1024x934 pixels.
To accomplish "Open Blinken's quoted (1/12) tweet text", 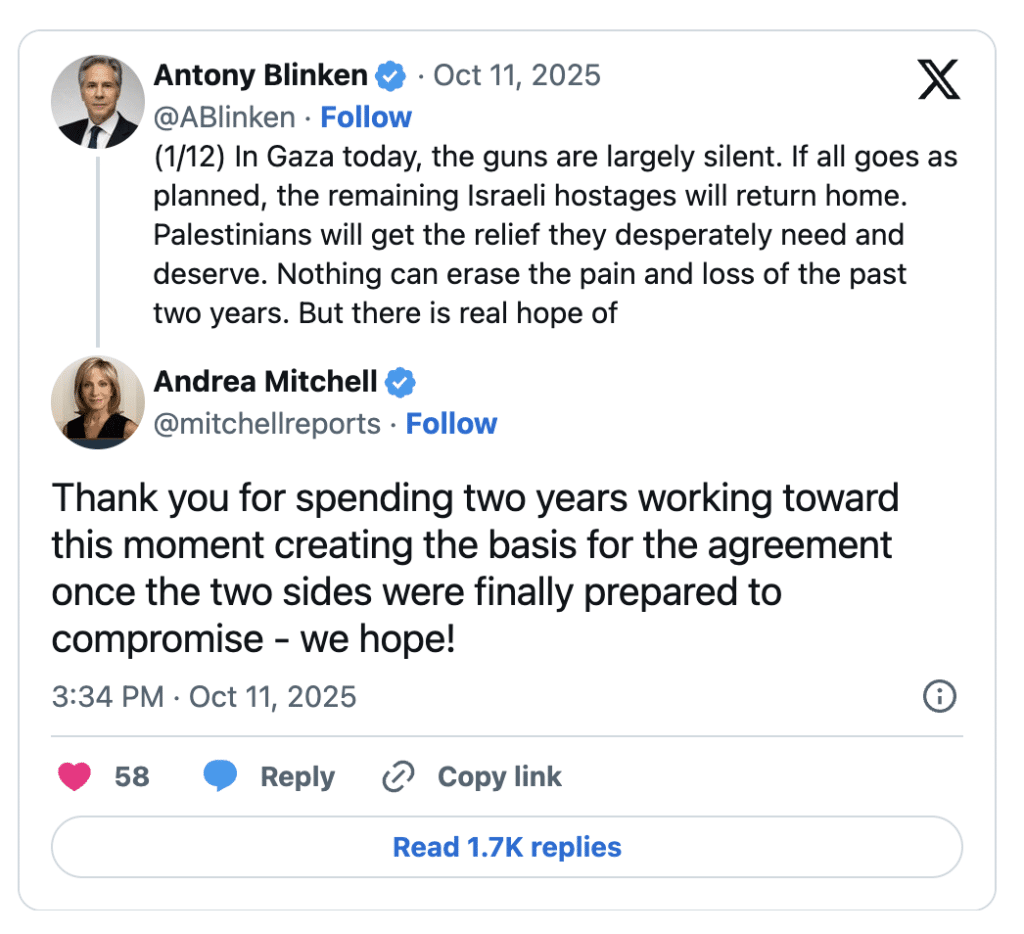I will click(555, 236).
